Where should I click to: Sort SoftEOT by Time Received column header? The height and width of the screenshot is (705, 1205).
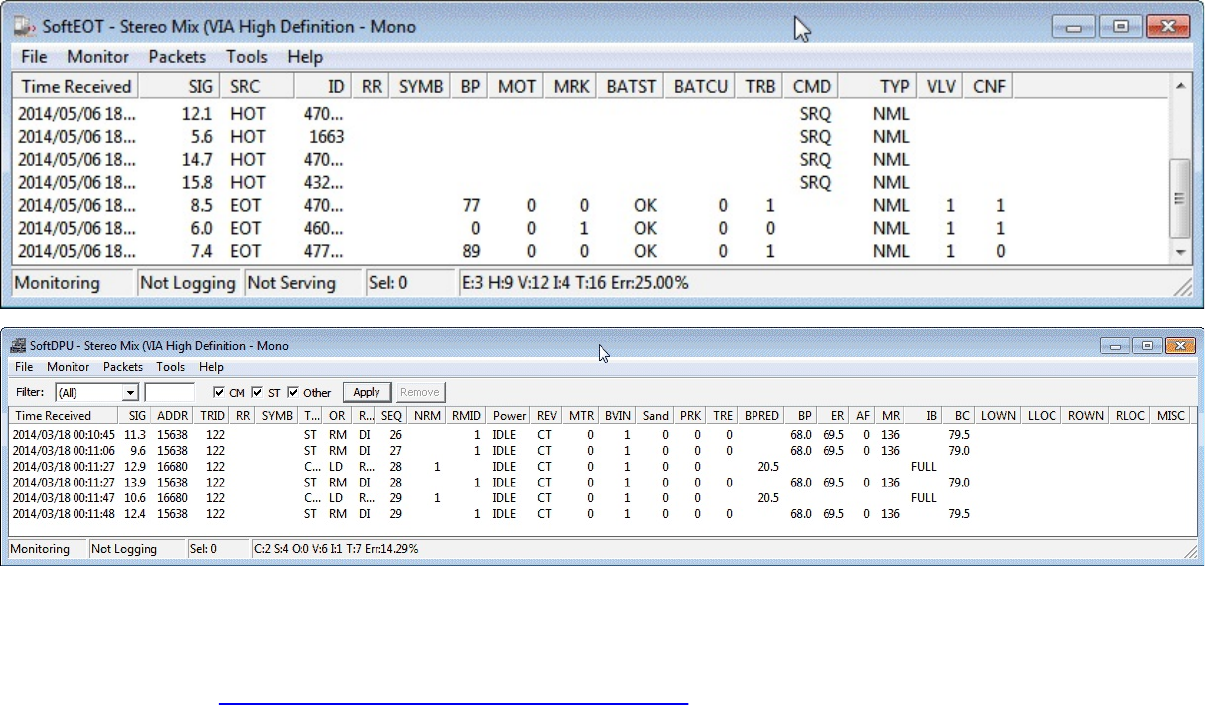[75, 86]
